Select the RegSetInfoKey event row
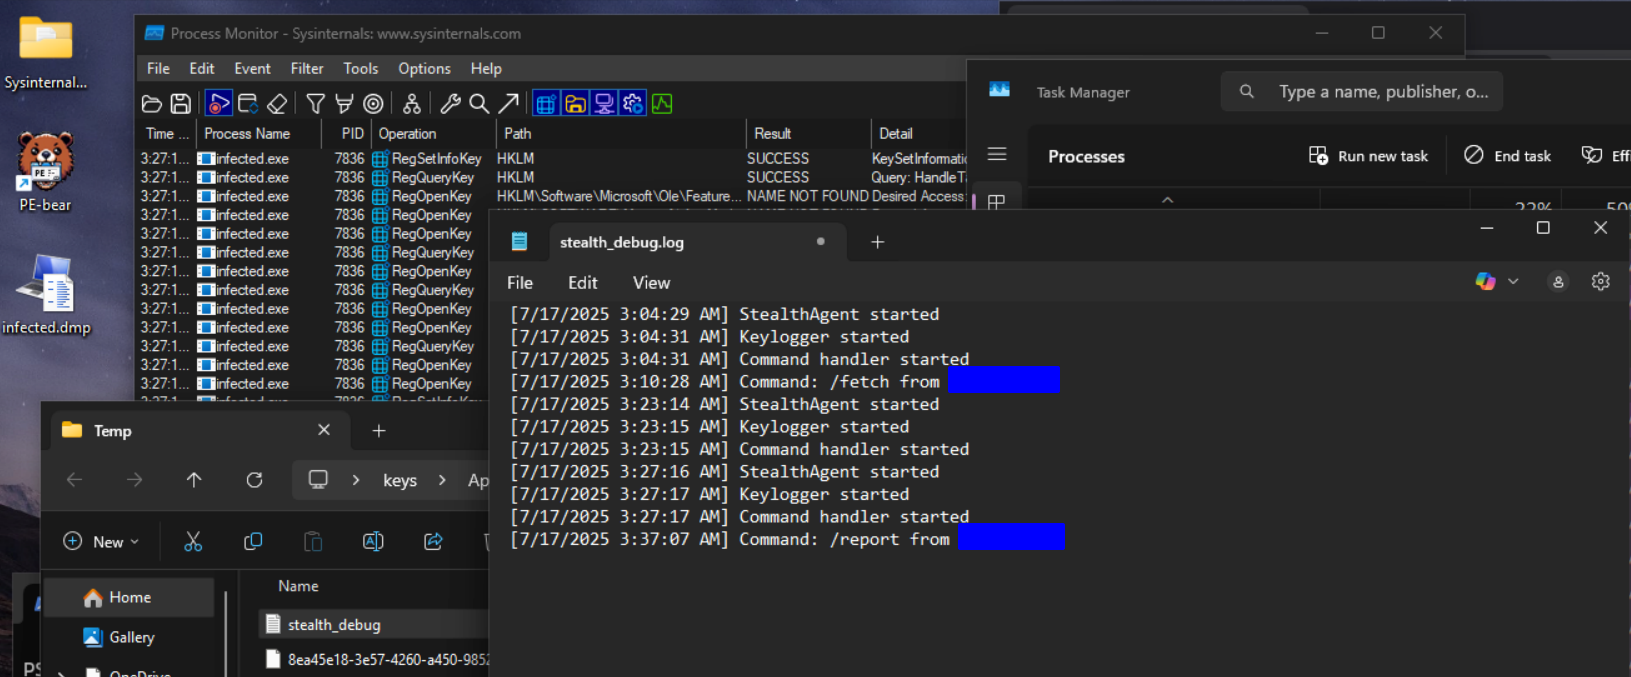Image resolution: width=1631 pixels, height=677 pixels. pos(552,158)
